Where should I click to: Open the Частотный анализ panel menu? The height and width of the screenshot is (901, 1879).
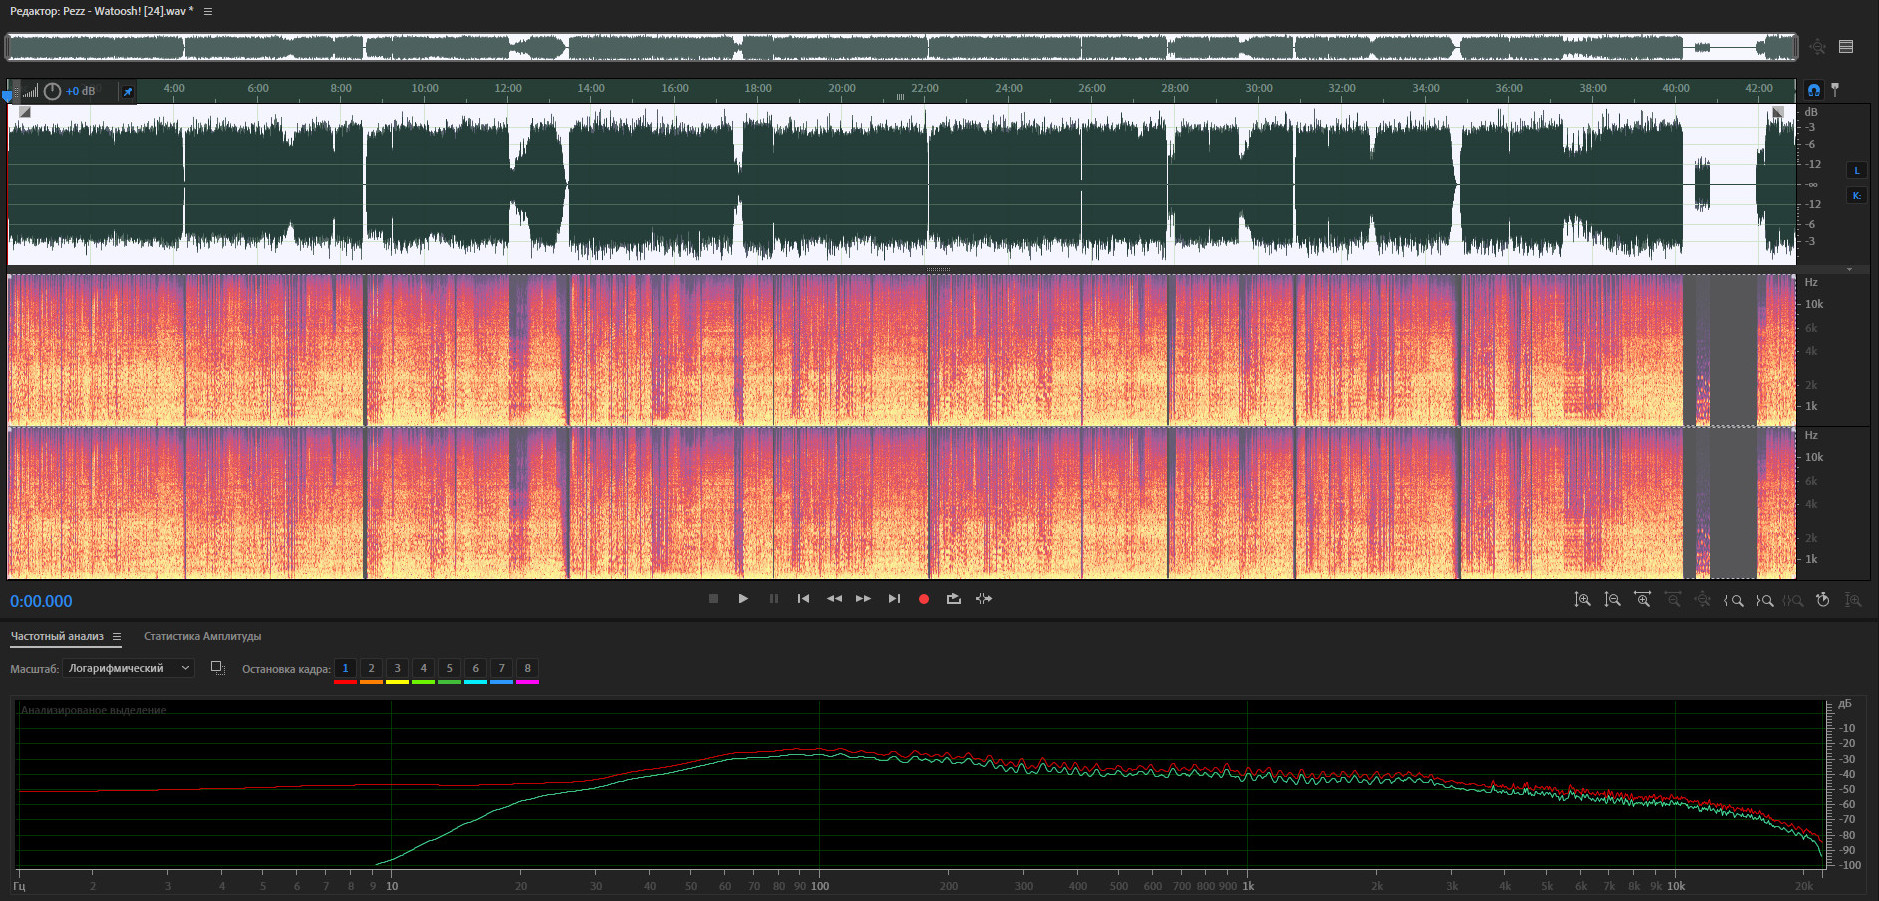point(117,637)
